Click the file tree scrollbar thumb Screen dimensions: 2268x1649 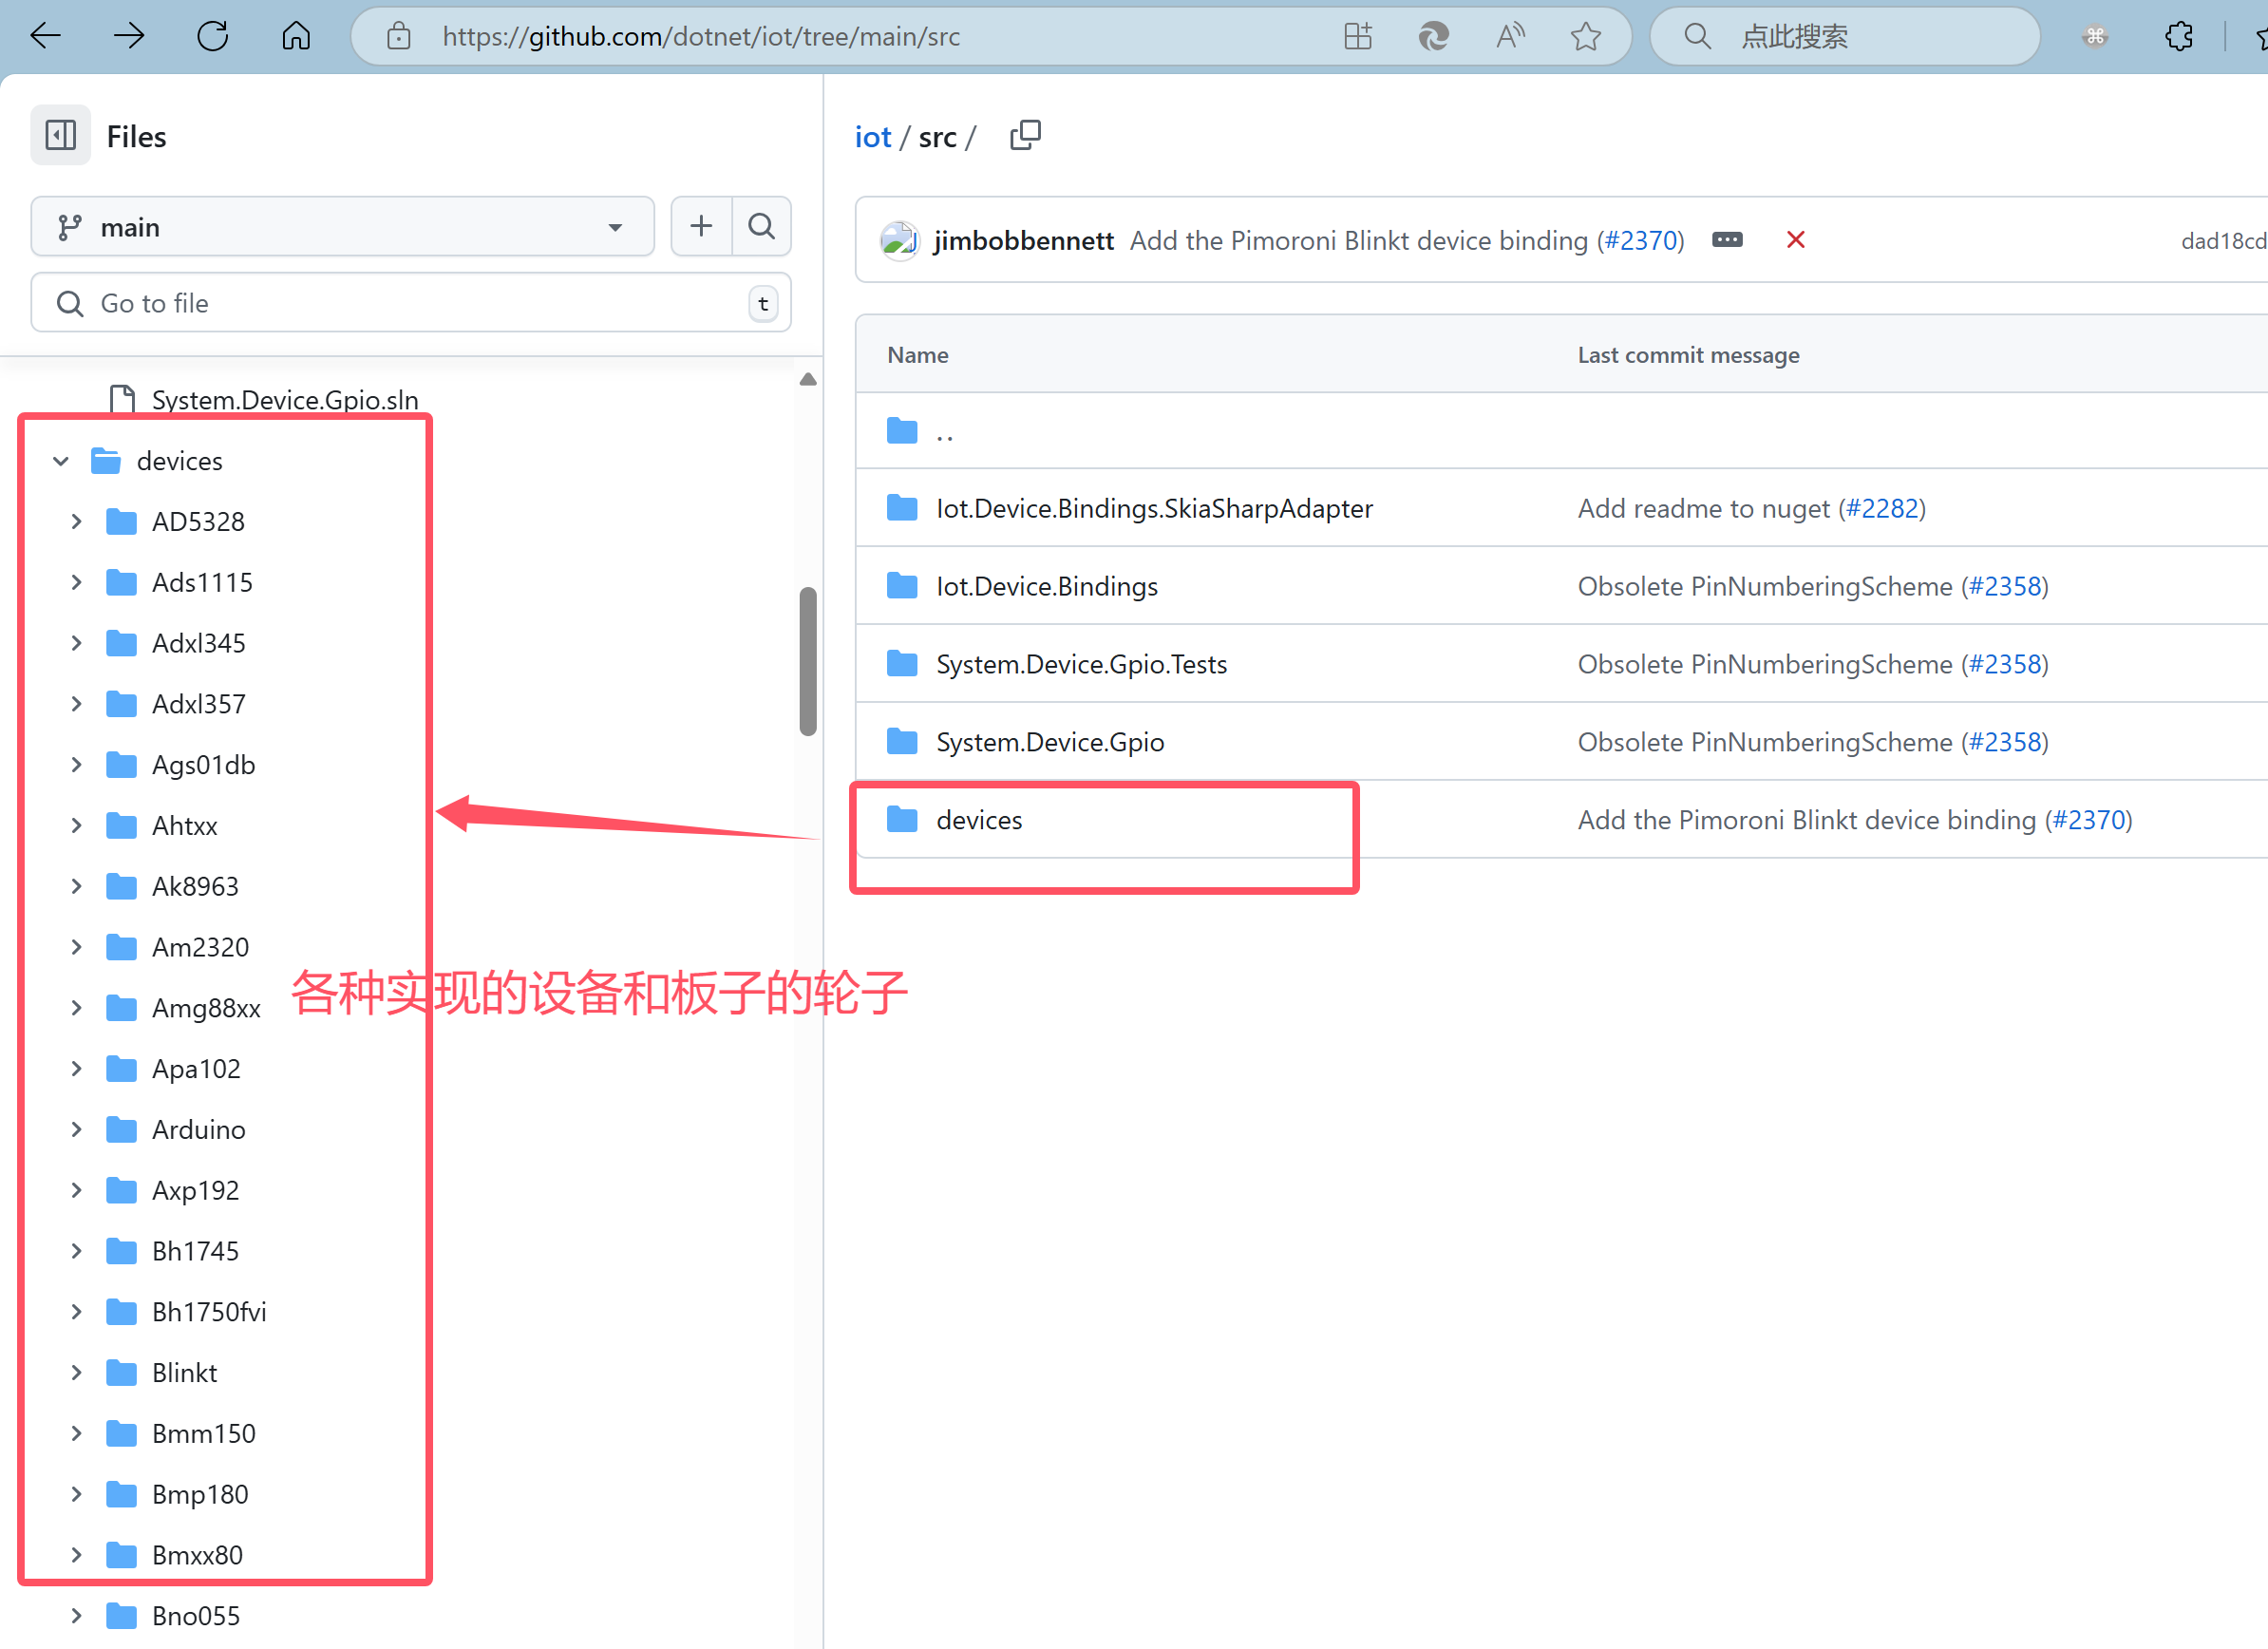(x=808, y=660)
